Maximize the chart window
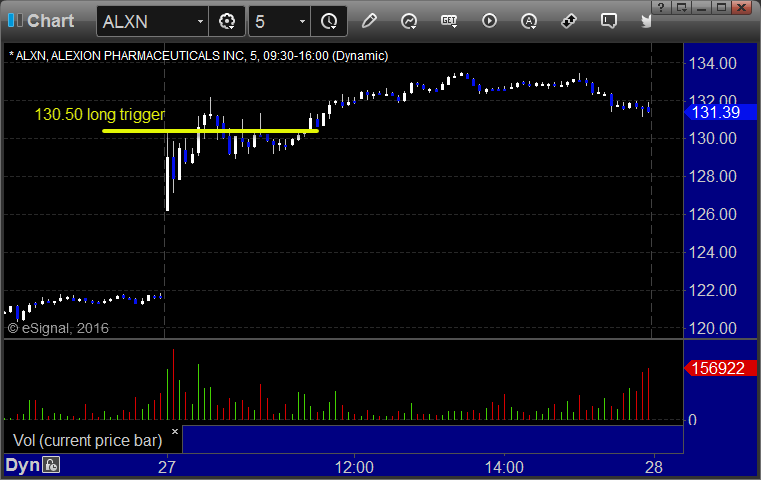The height and width of the screenshot is (480, 761). (721, 7)
